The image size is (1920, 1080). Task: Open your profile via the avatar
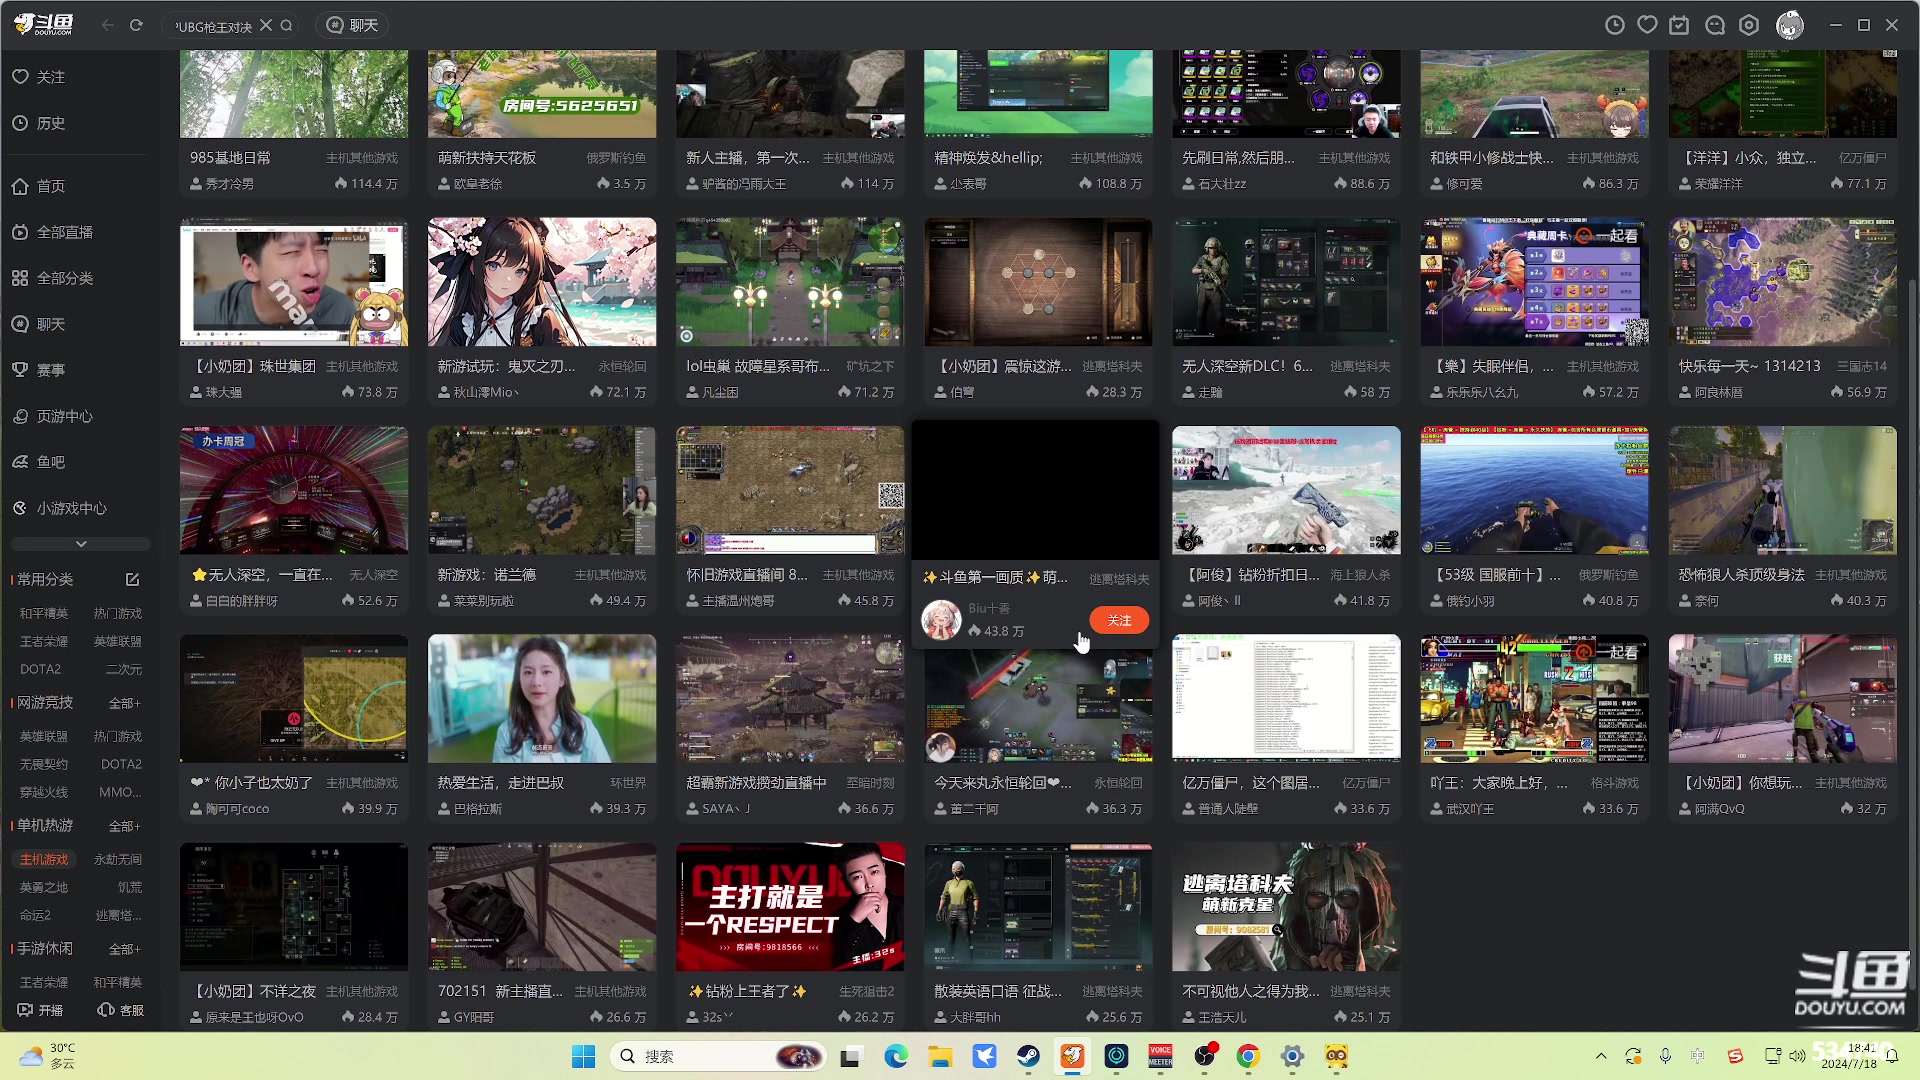tap(1789, 24)
